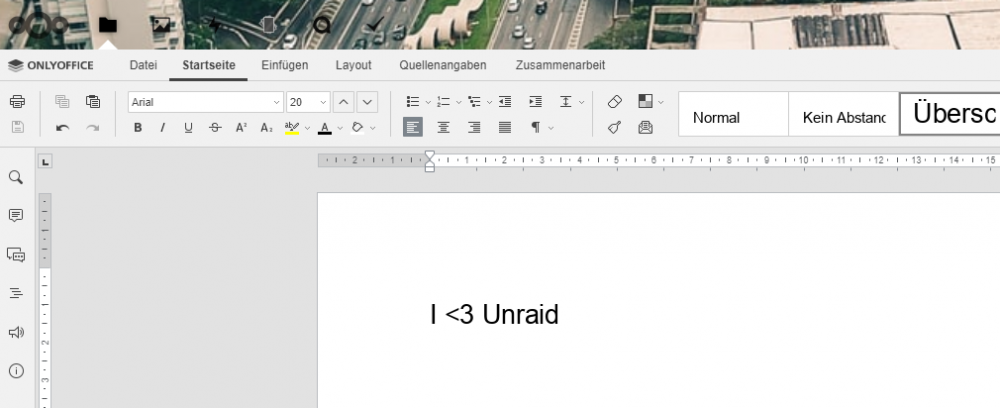Screen dimensions: 1000x408
Task: Switch to the Layout tab
Action: click(353, 65)
